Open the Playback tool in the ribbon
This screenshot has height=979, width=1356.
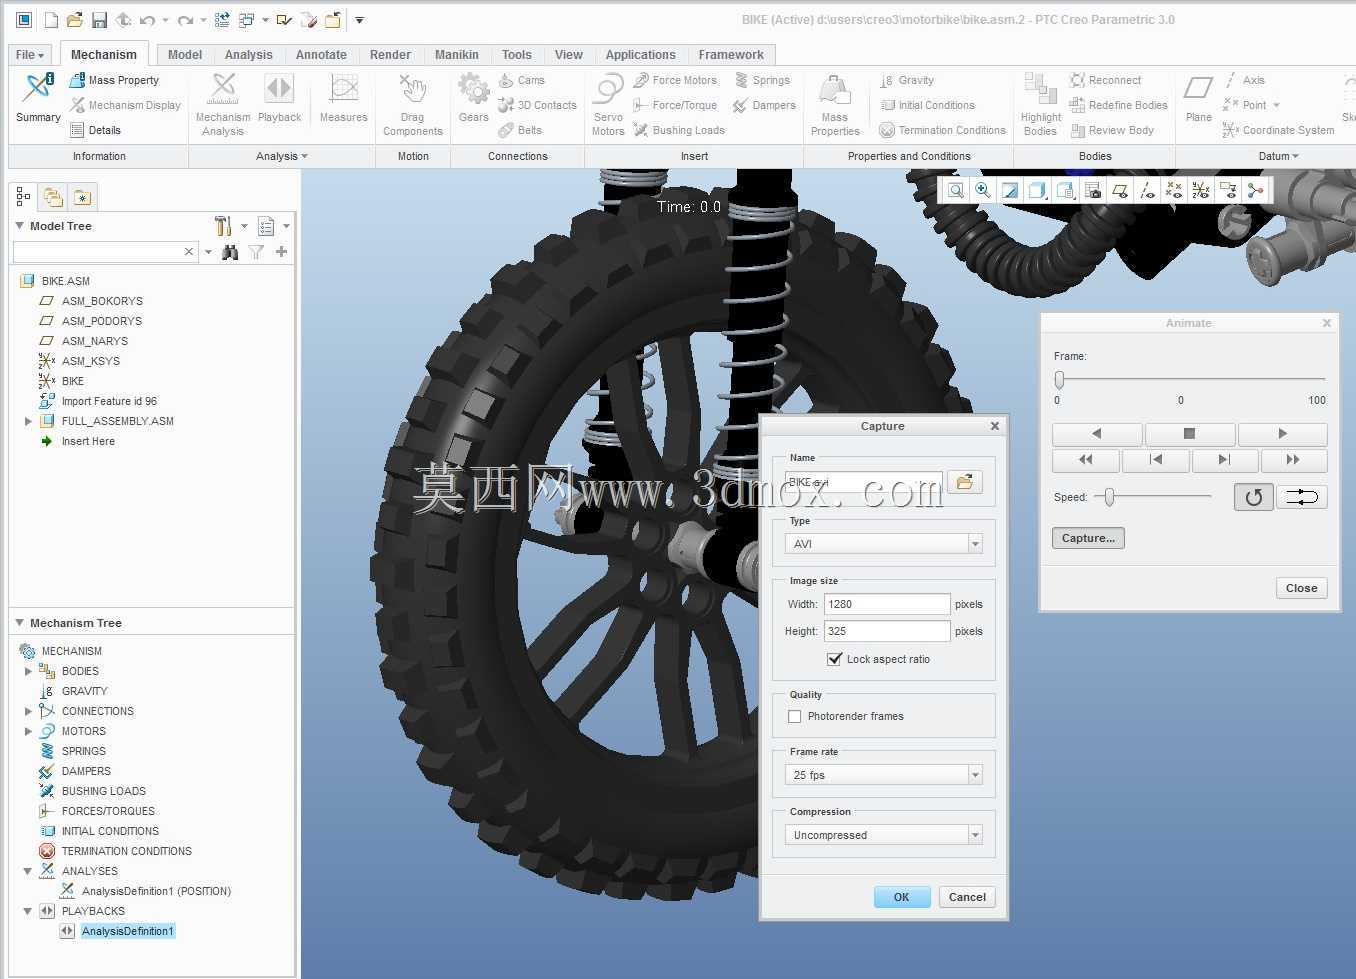[279, 98]
